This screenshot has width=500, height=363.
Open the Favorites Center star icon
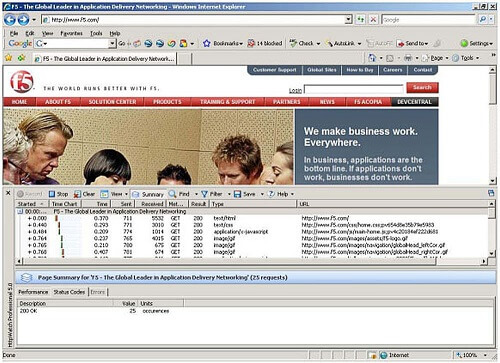pos(9,58)
